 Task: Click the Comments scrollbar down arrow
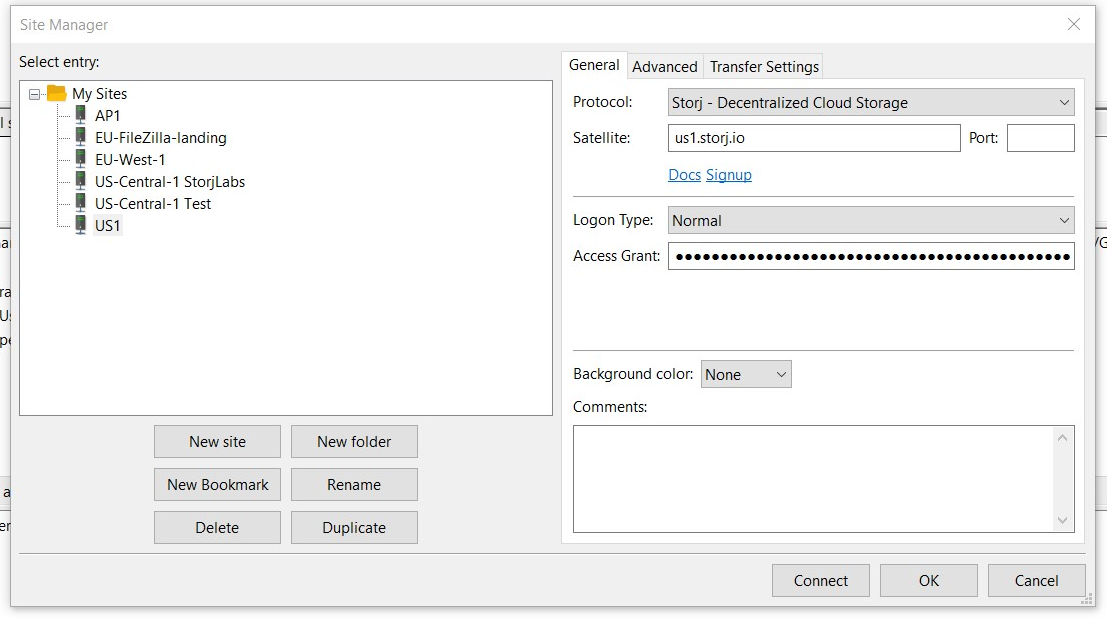pyautogui.click(x=1063, y=520)
